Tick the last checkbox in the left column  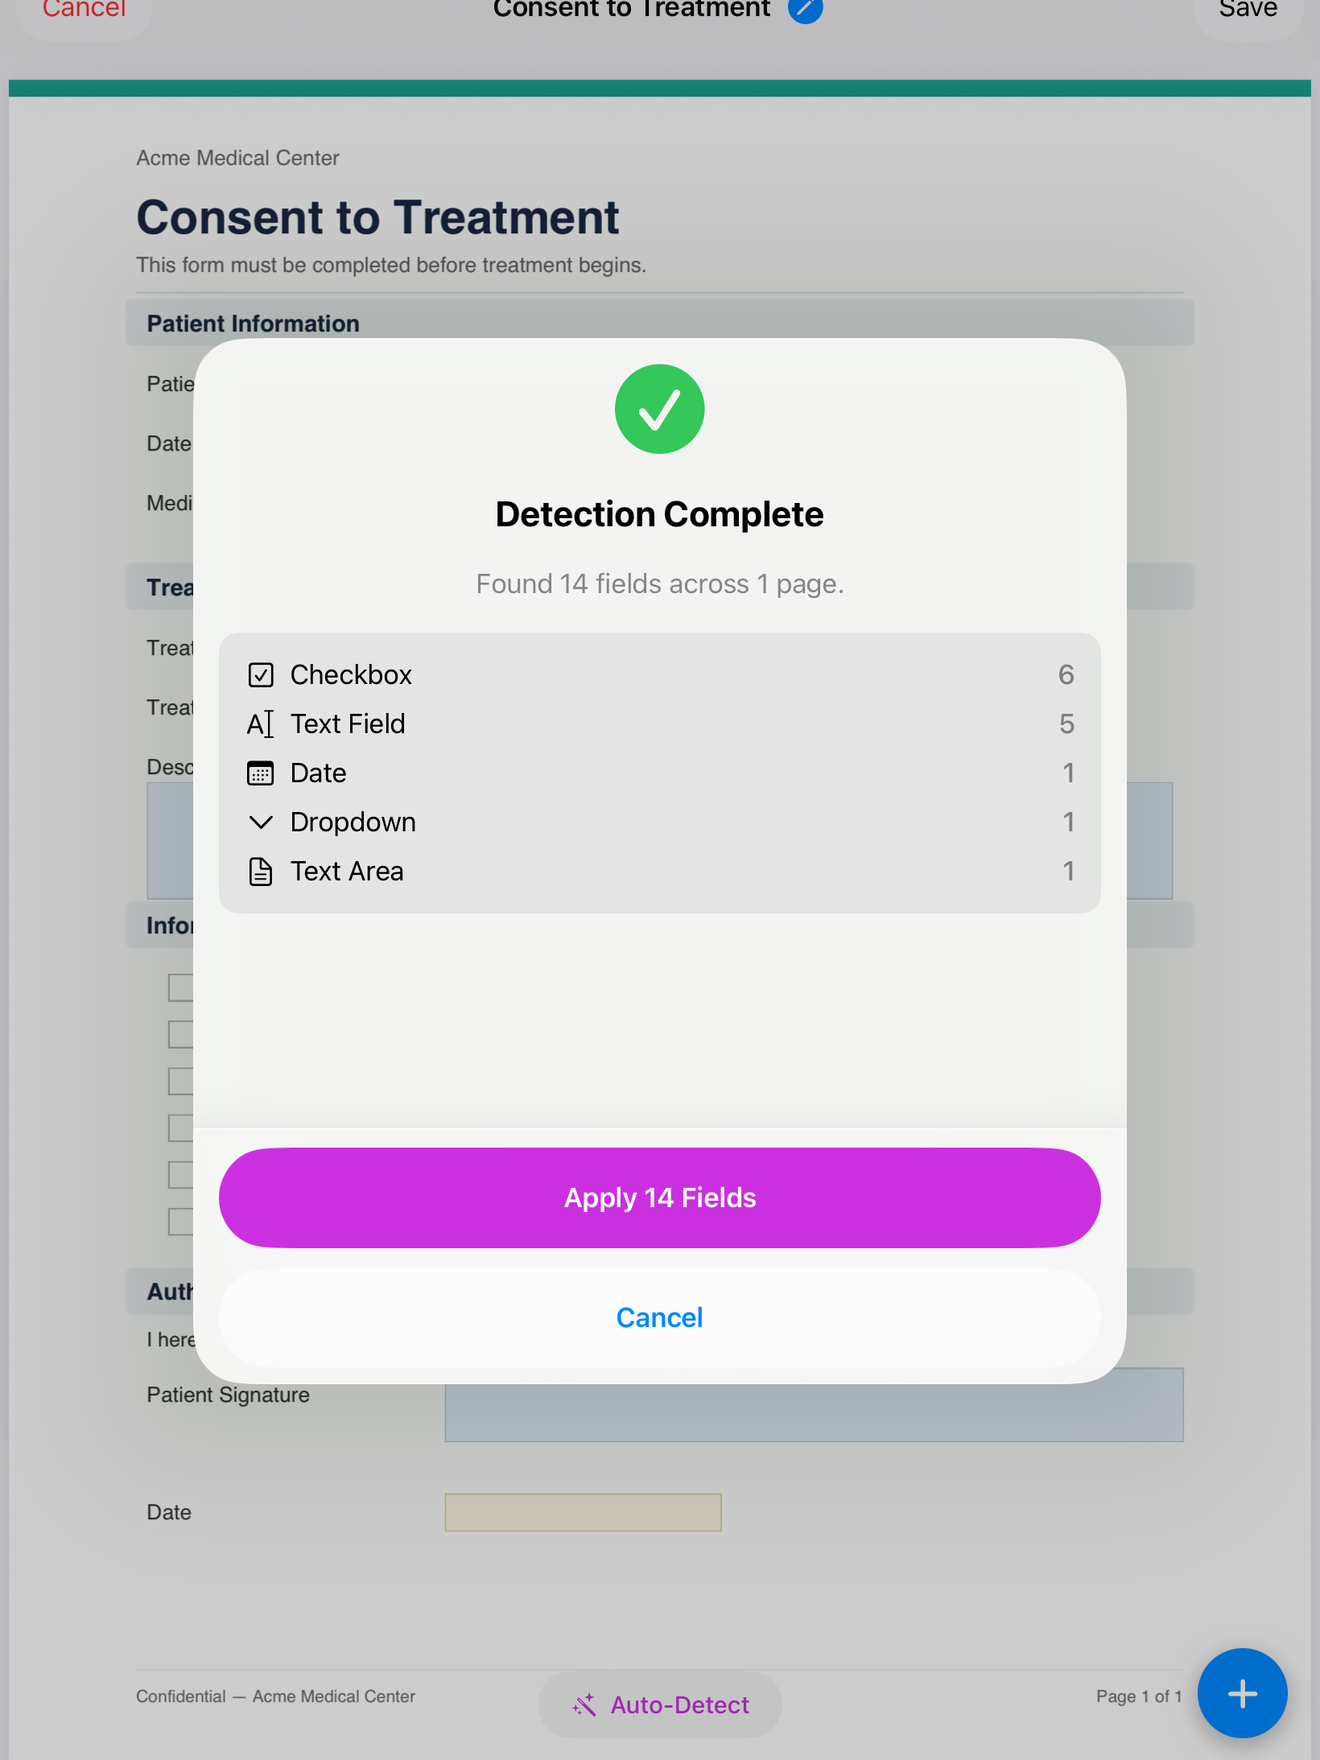click(x=182, y=1221)
